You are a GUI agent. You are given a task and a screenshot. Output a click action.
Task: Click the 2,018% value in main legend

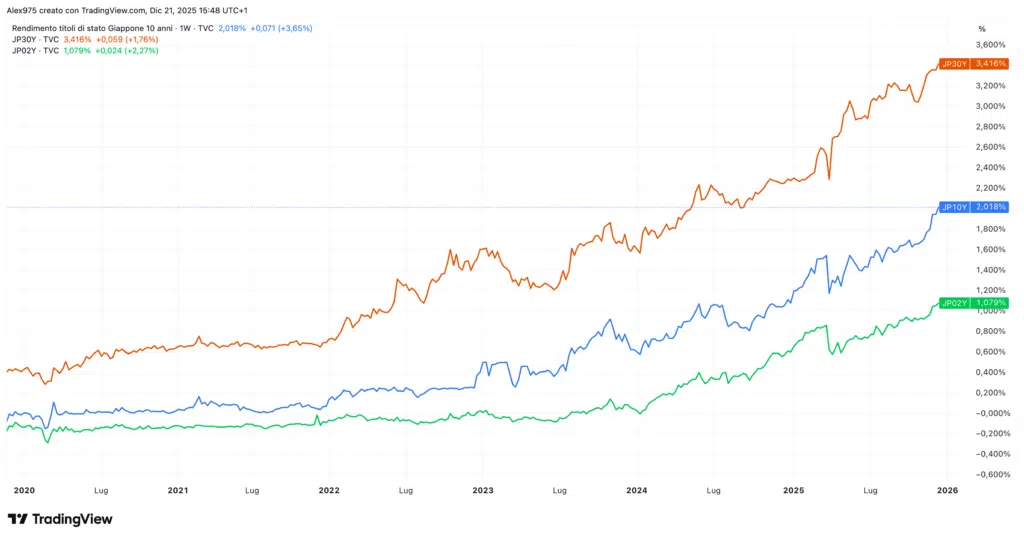231,28
